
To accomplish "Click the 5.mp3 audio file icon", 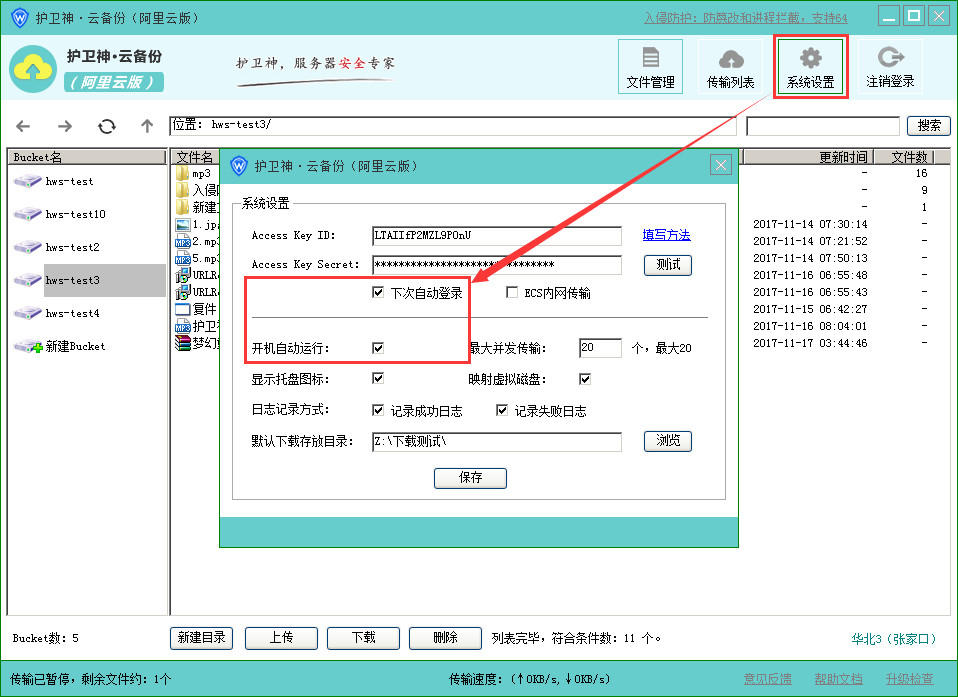I will coord(182,259).
